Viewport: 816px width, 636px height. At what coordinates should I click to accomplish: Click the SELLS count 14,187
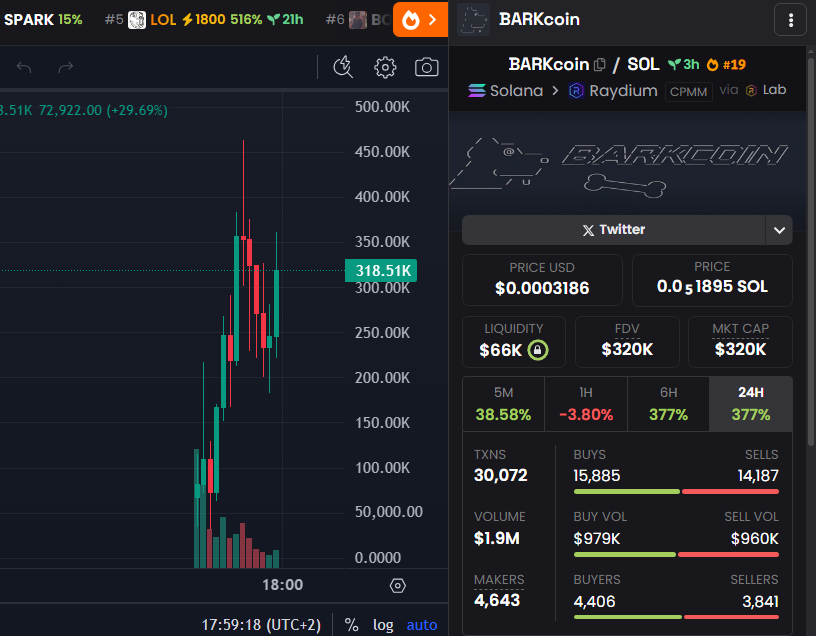pos(758,476)
